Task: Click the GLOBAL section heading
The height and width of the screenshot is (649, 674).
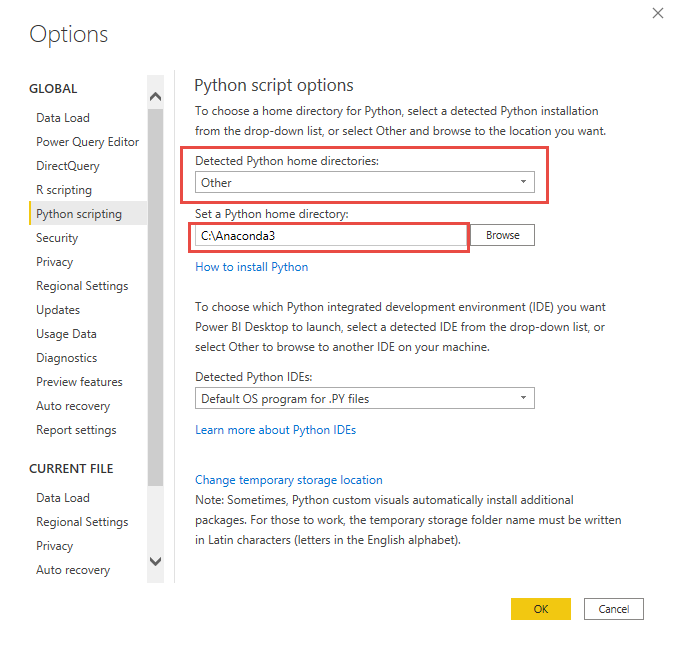Action: tap(53, 89)
